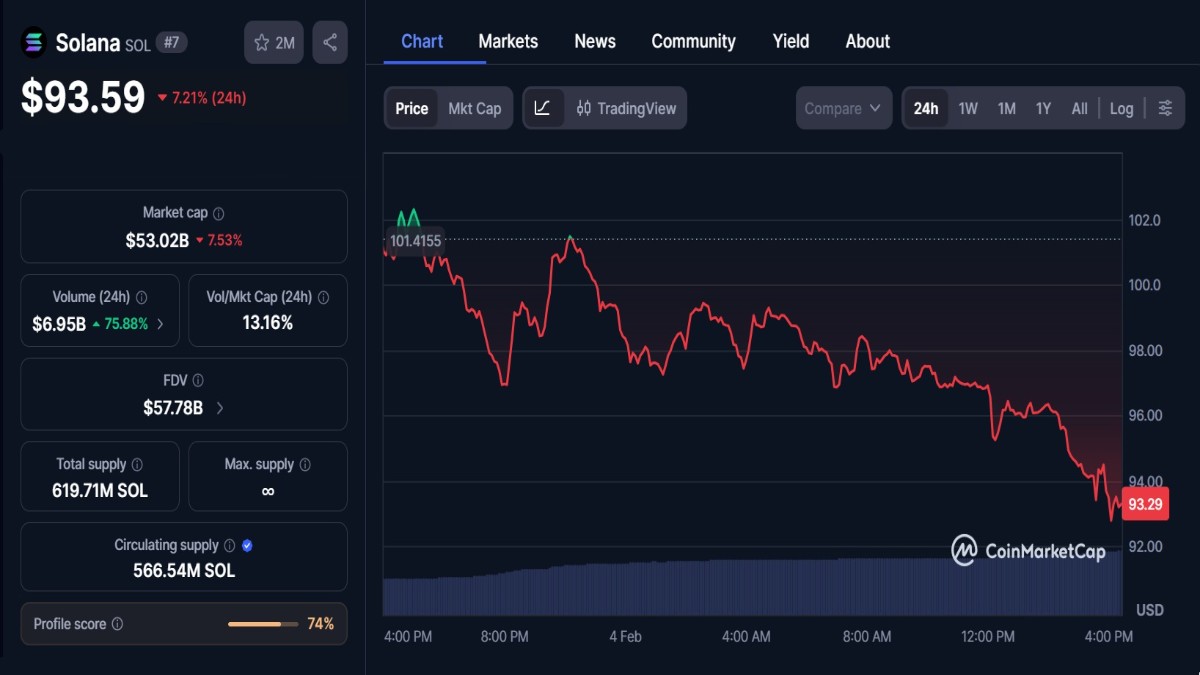Switch to the Markets tab
The height and width of the screenshot is (675, 1200).
pyautogui.click(x=508, y=41)
